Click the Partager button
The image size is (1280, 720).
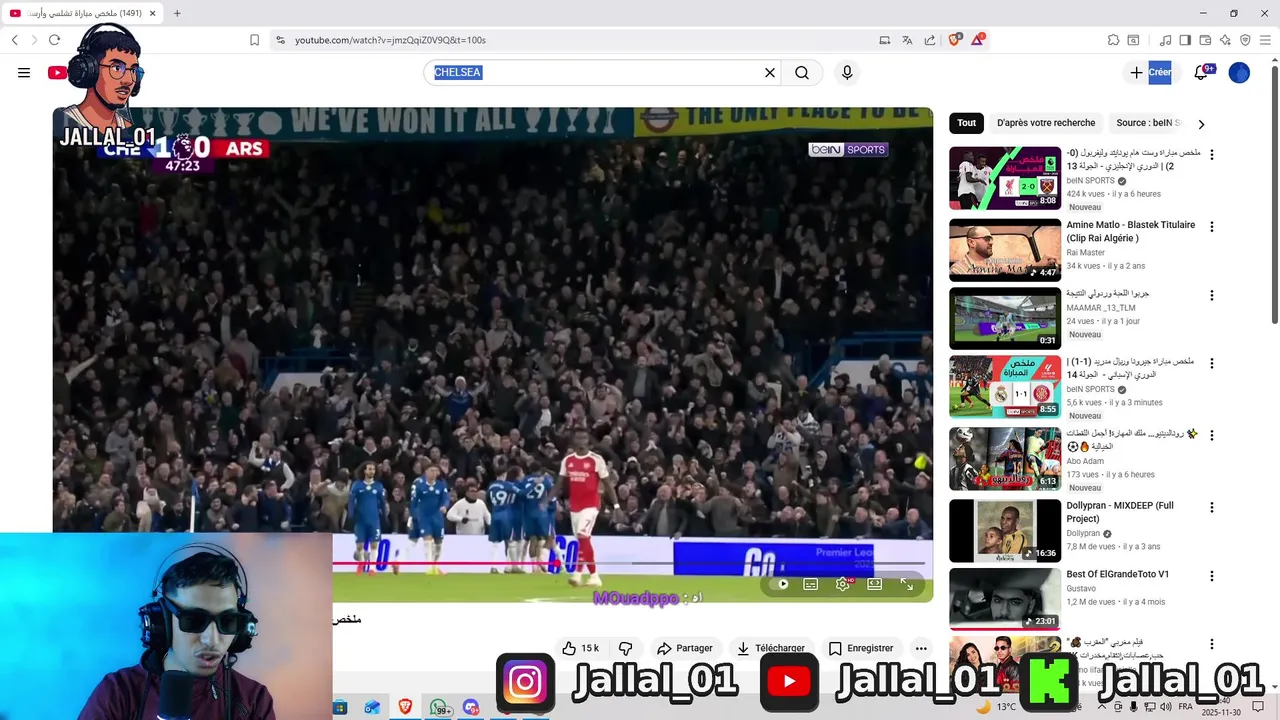click(x=685, y=648)
